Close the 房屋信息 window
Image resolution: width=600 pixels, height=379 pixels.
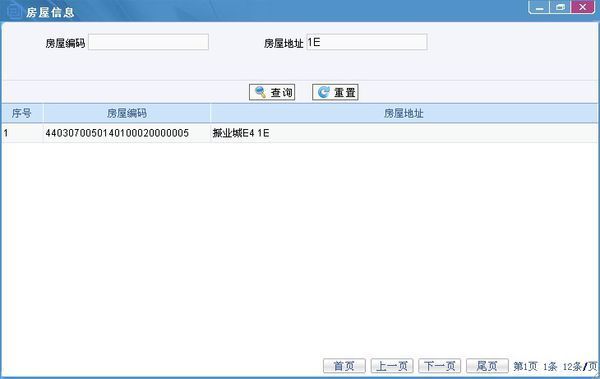583,8
